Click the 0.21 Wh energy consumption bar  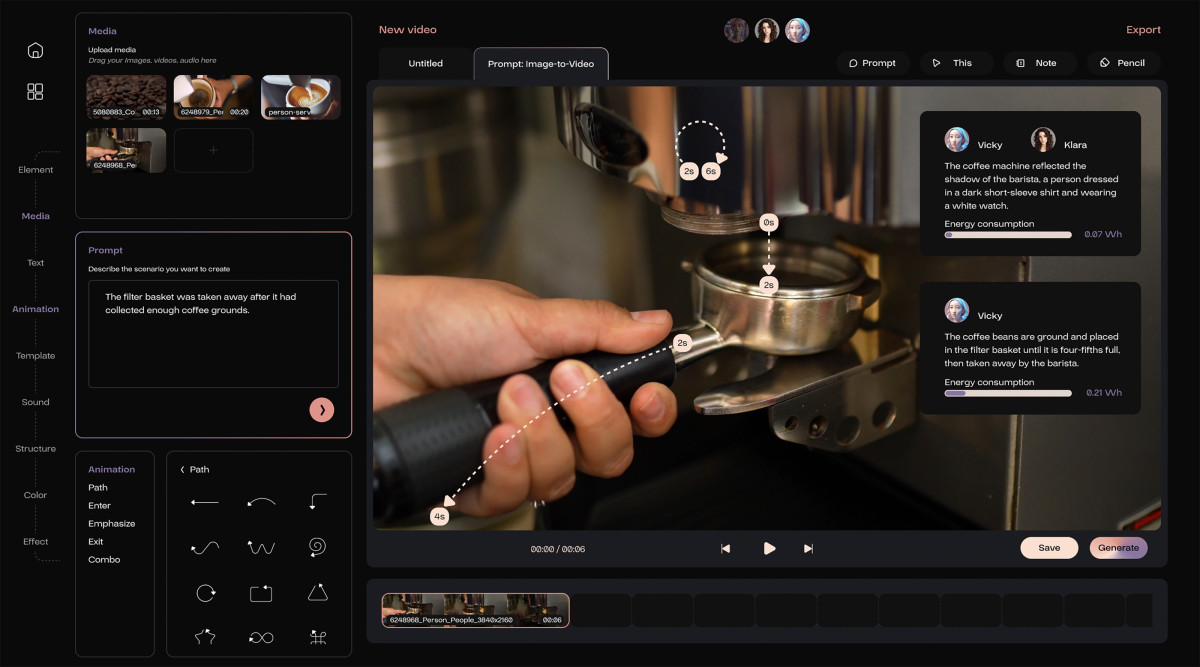pyautogui.click(x=1008, y=393)
